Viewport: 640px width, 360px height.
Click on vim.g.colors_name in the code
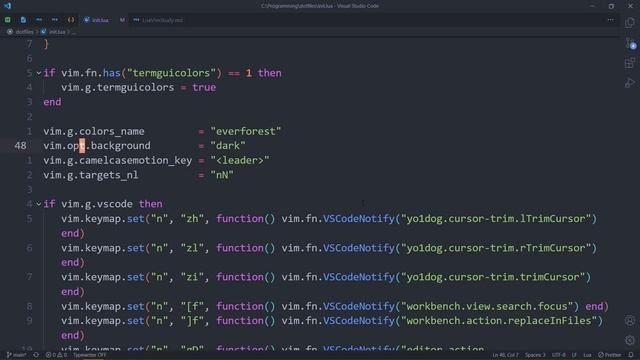(94, 131)
